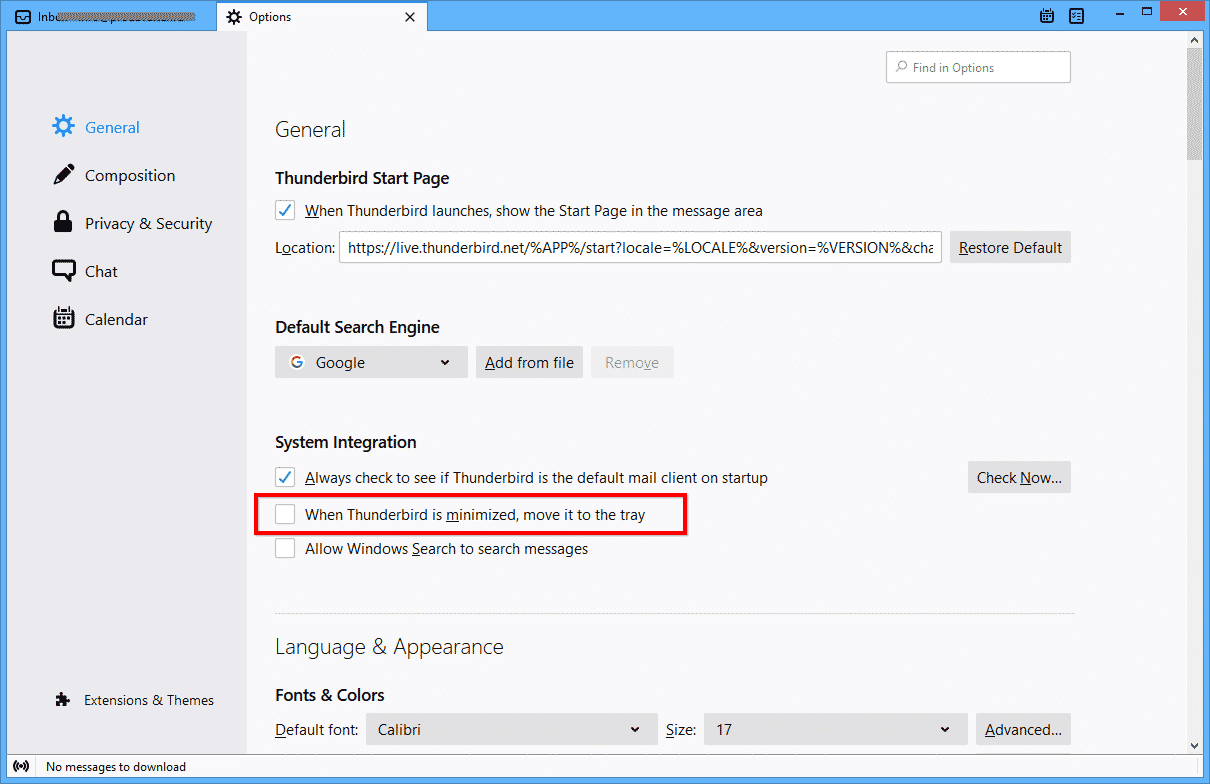Click the Chat speech bubble icon
The width and height of the screenshot is (1210, 784).
[64, 270]
